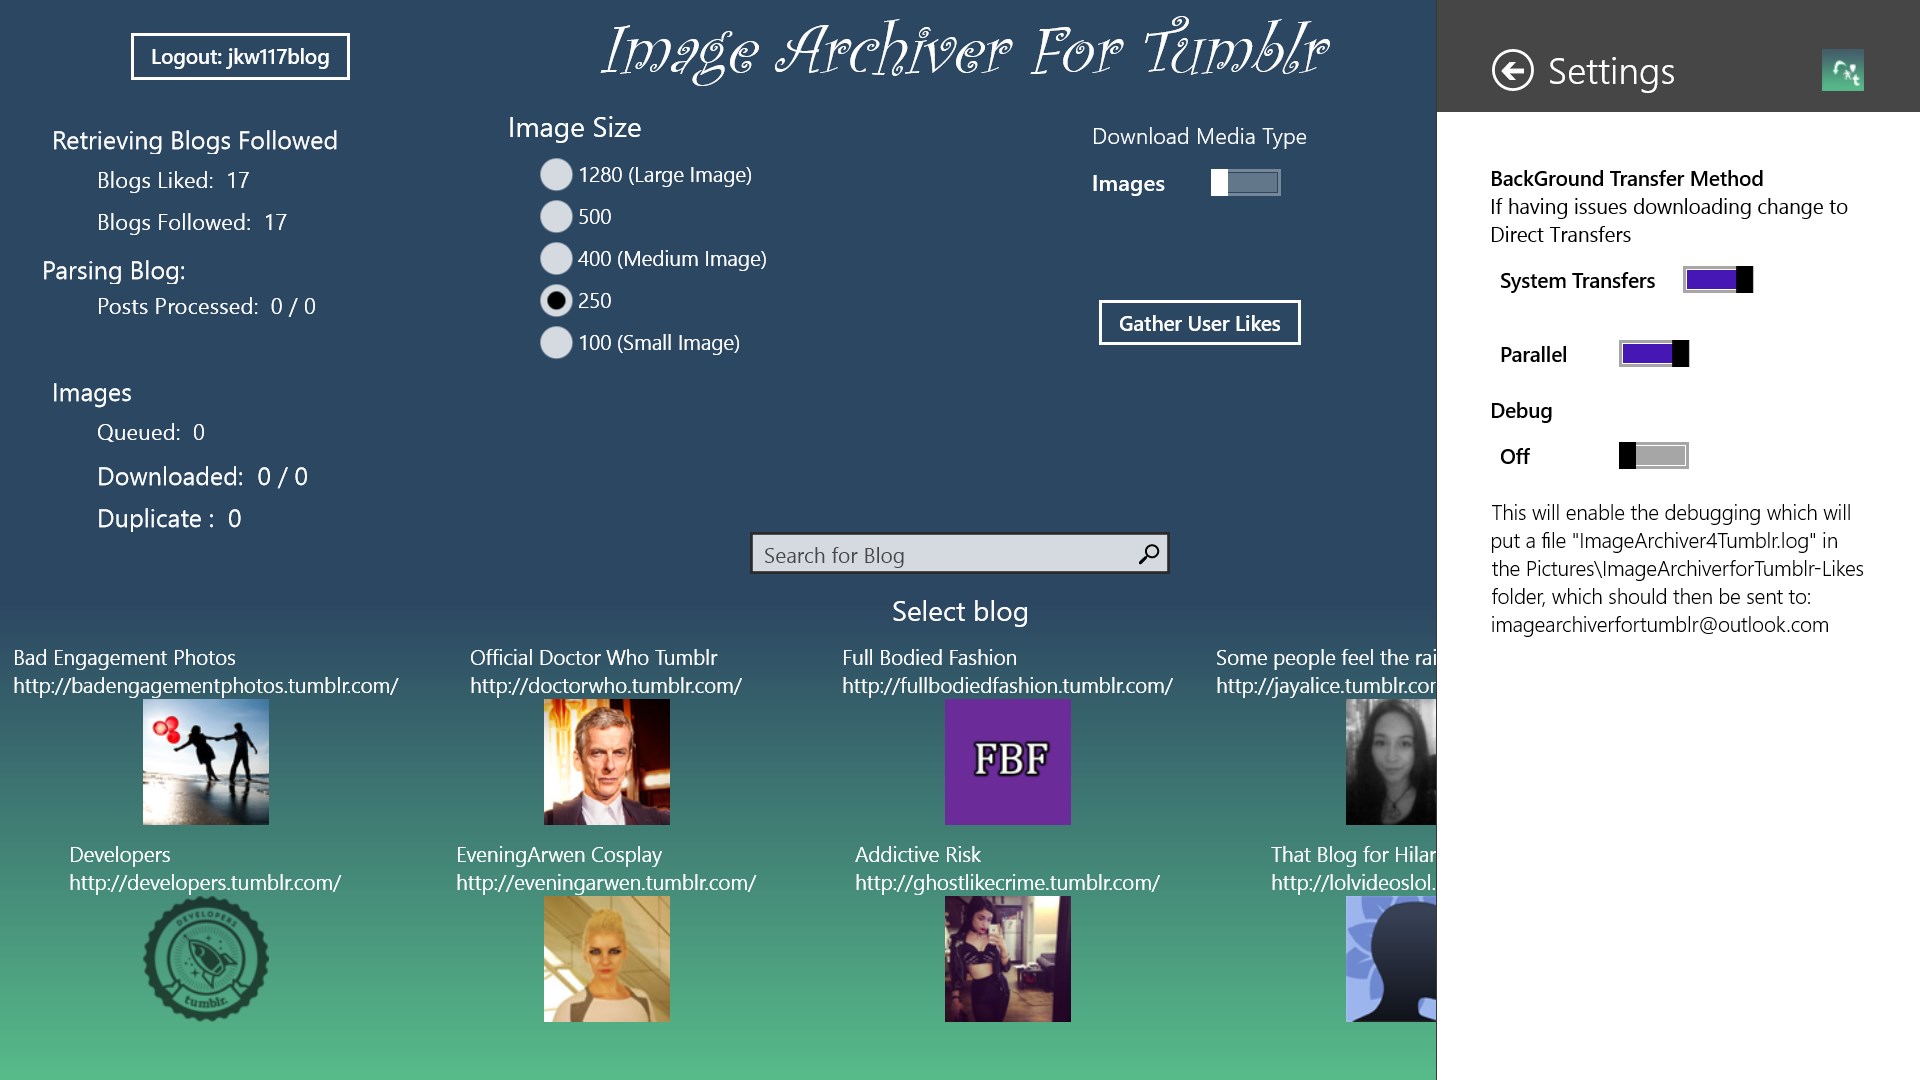Image resolution: width=1920 pixels, height=1080 pixels.
Task: Open the Bad Engagement Photos blog thumbnail
Action: point(206,762)
